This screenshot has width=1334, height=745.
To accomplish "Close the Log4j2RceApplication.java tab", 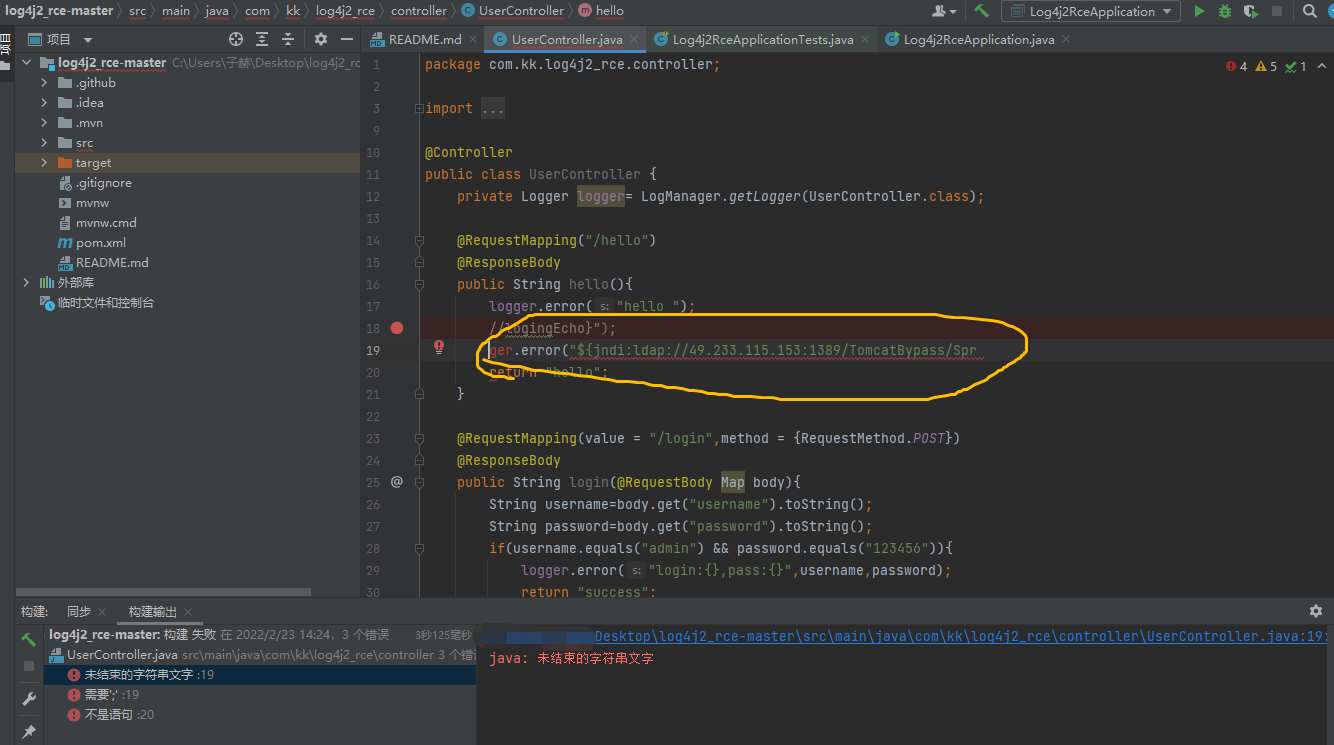I will pos(1065,40).
